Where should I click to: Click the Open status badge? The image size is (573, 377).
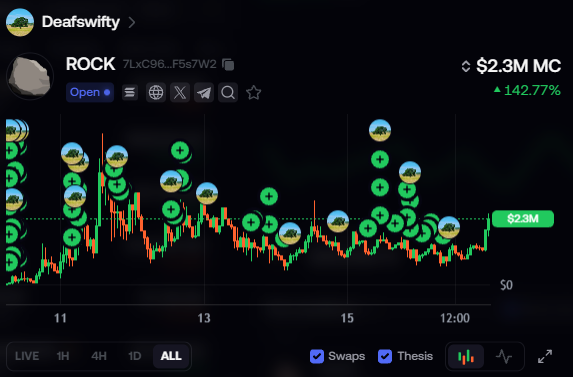[x=90, y=92]
